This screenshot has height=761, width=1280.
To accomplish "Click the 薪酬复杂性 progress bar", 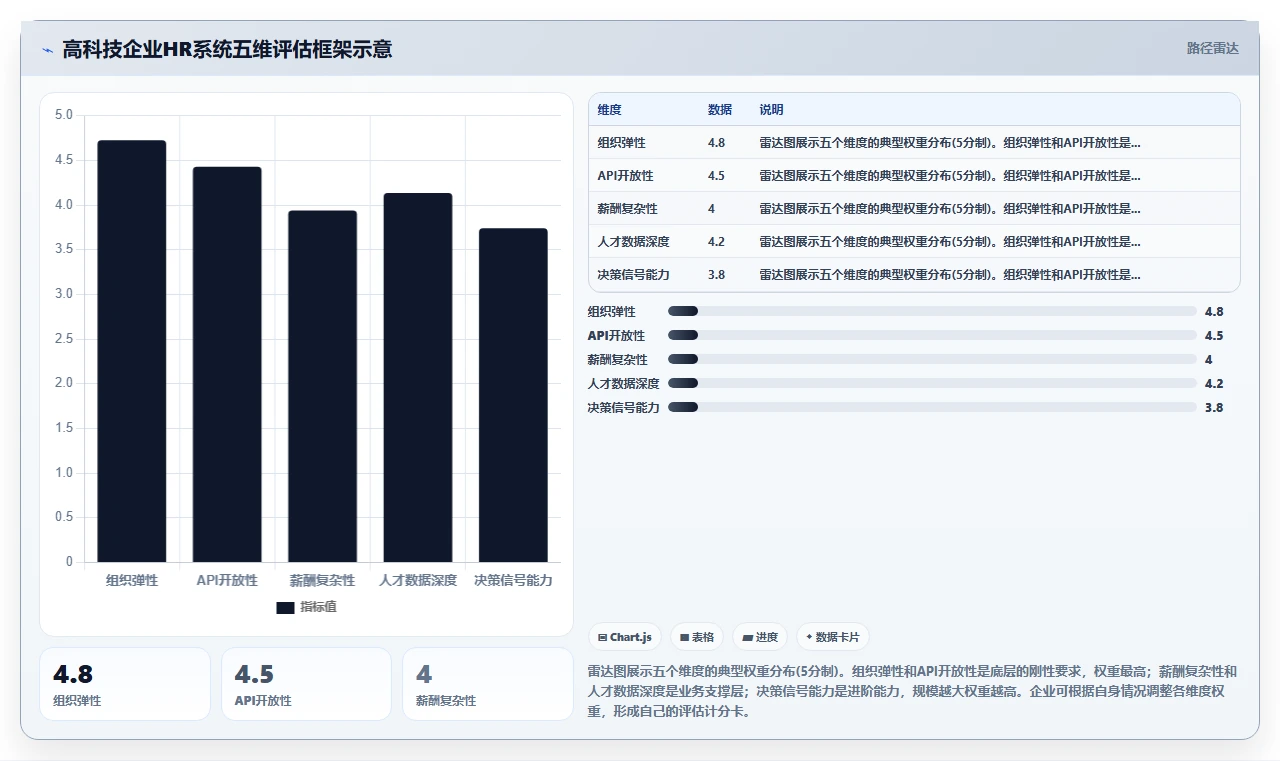I will click(x=932, y=359).
